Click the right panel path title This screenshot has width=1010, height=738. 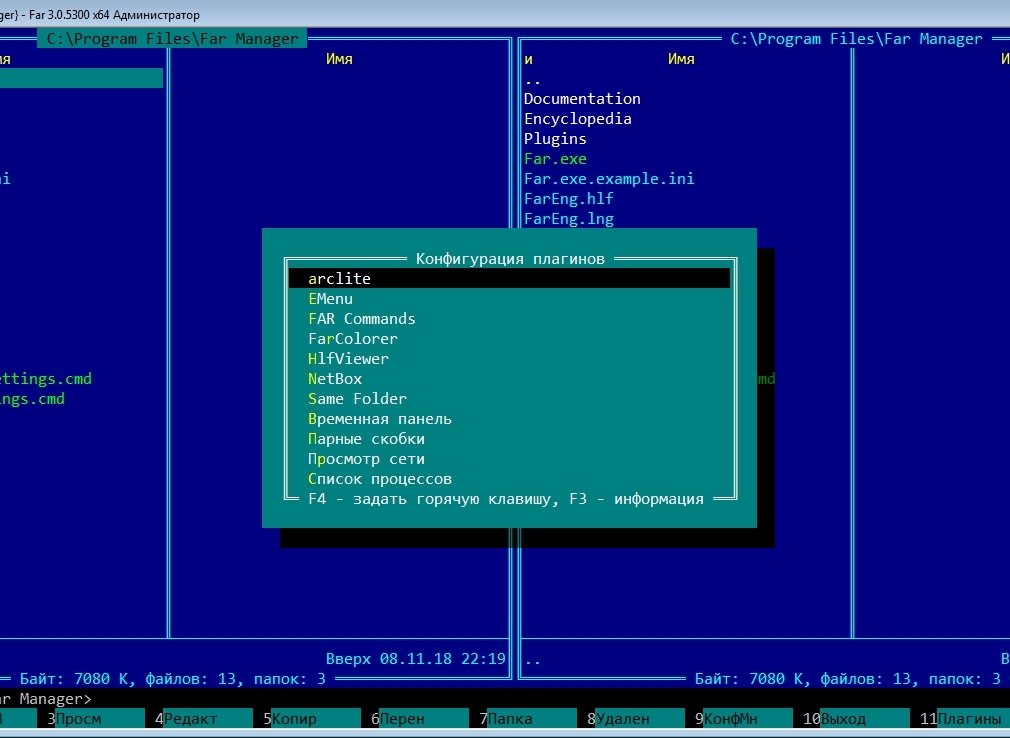(x=857, y=39)
